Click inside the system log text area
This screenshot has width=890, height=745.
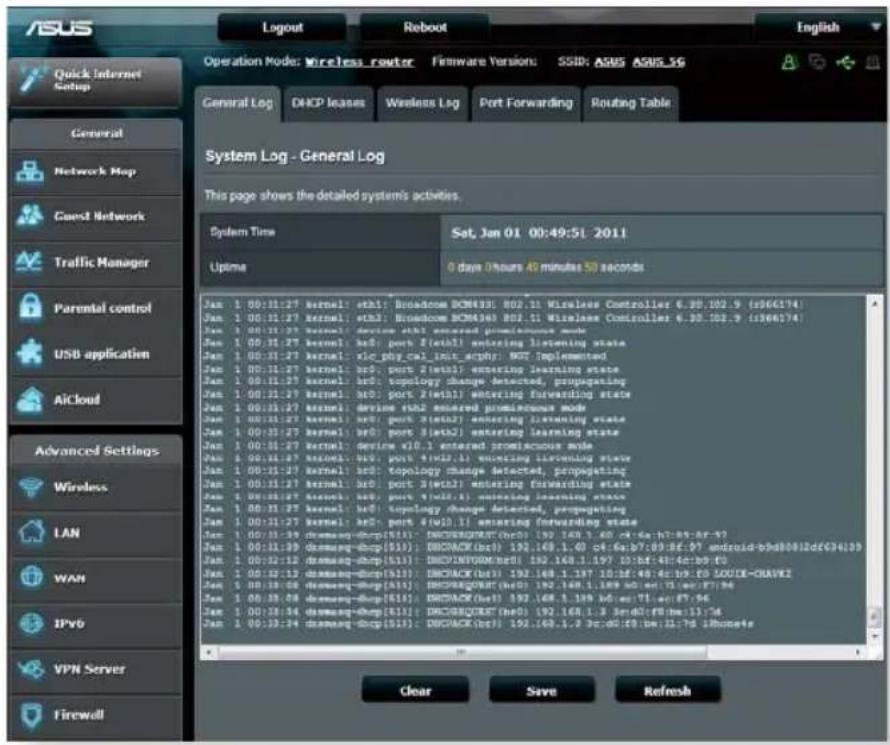(x=534, y=470)
